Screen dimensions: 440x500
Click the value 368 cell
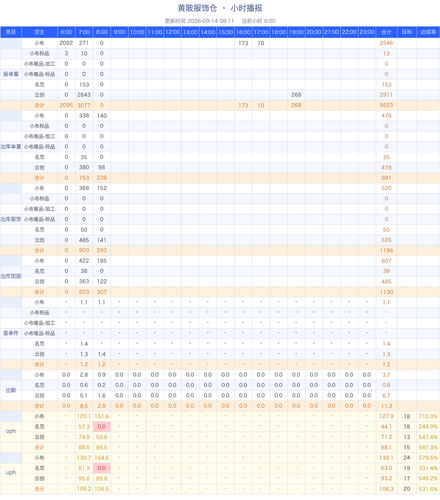84,188
